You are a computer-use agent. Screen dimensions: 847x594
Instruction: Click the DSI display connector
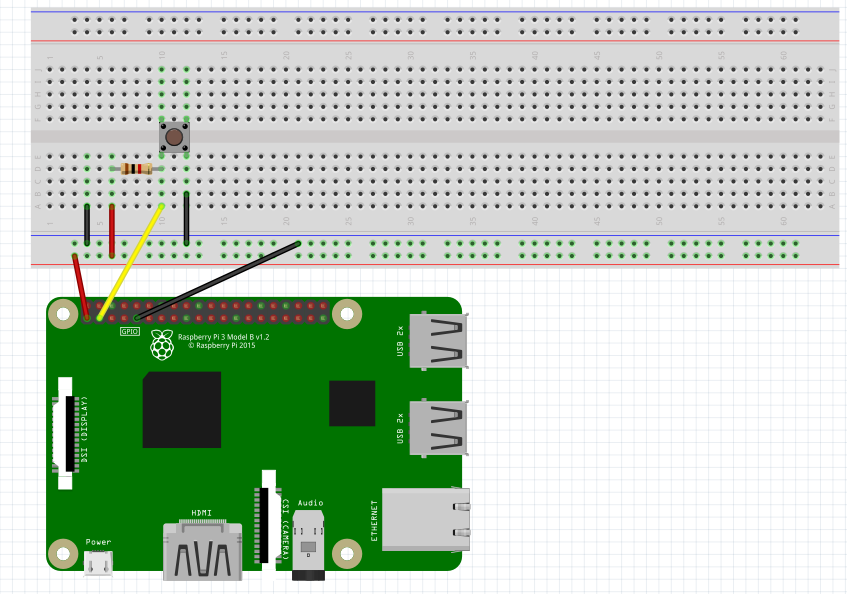pyautogui.click(x=67, y=433)
